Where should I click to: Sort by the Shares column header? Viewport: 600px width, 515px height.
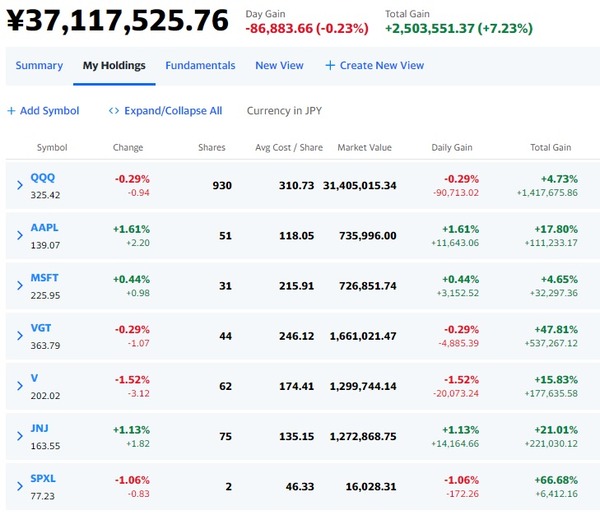pyautogui.click(x=212, y=147)
